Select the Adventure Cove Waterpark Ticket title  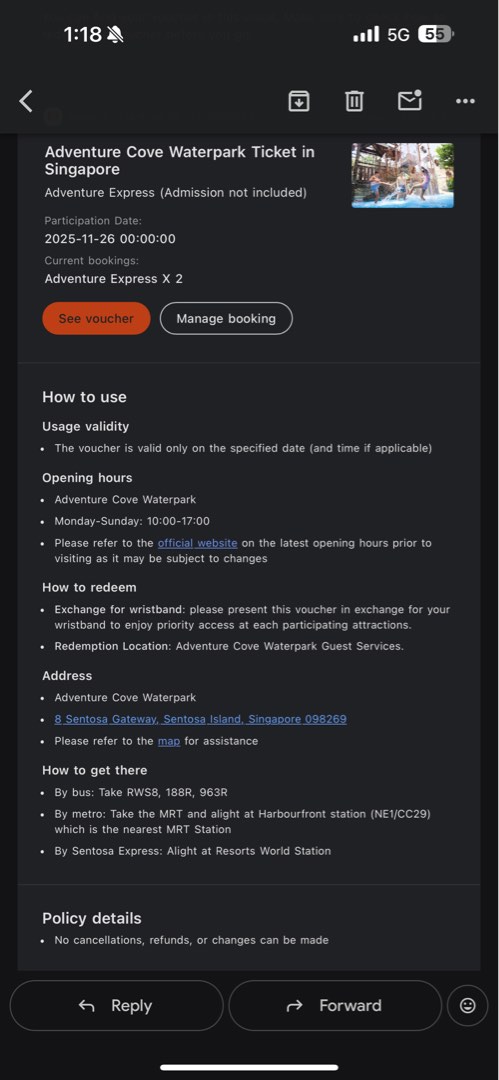[x=180, y=160]
